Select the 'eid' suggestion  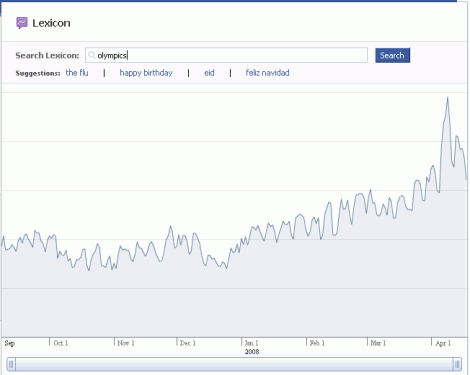point(209,73)
